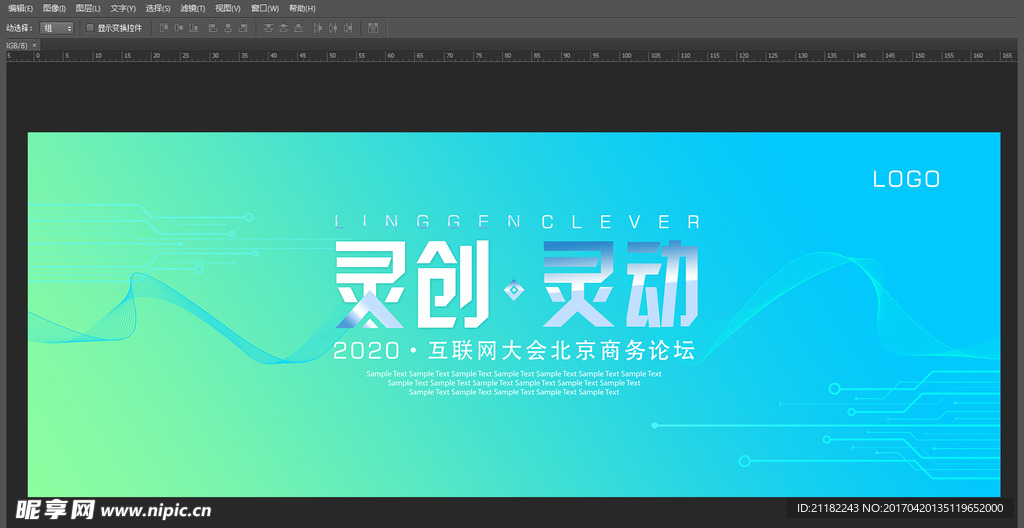1024x528 pixels.
Task: Click the align right edges icon
Action: click(244, 28)
